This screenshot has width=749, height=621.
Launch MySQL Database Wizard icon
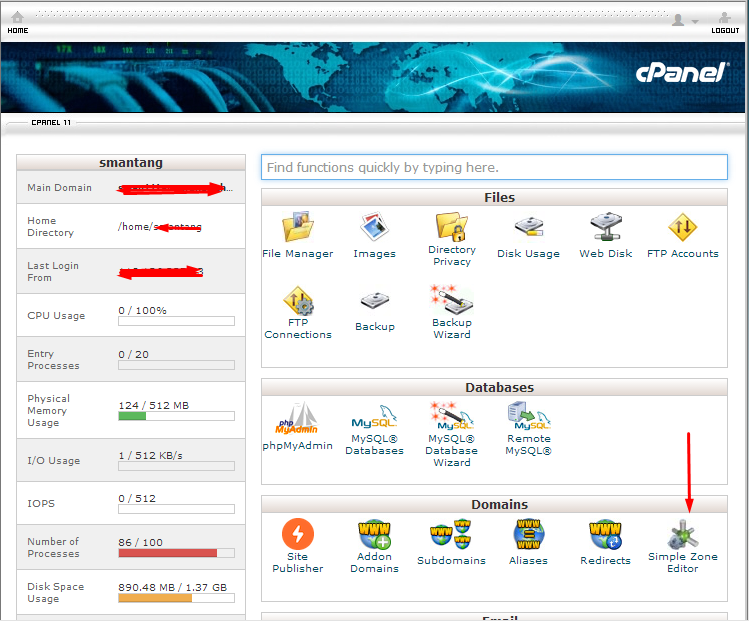pyautogui.click(x=451, y=416)
